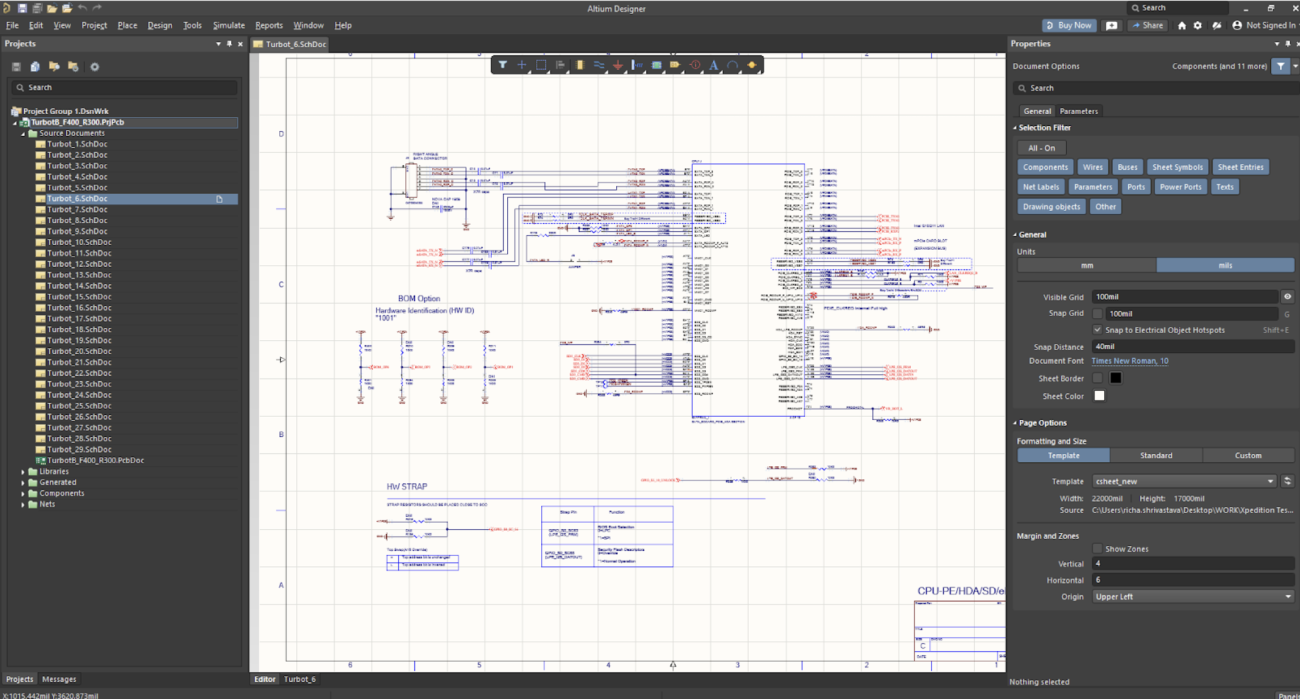The width and height of the screenshot is (1300, 699).
Task: Open the Times New Roman, 10 font link
Action: tap(1129, 361)
